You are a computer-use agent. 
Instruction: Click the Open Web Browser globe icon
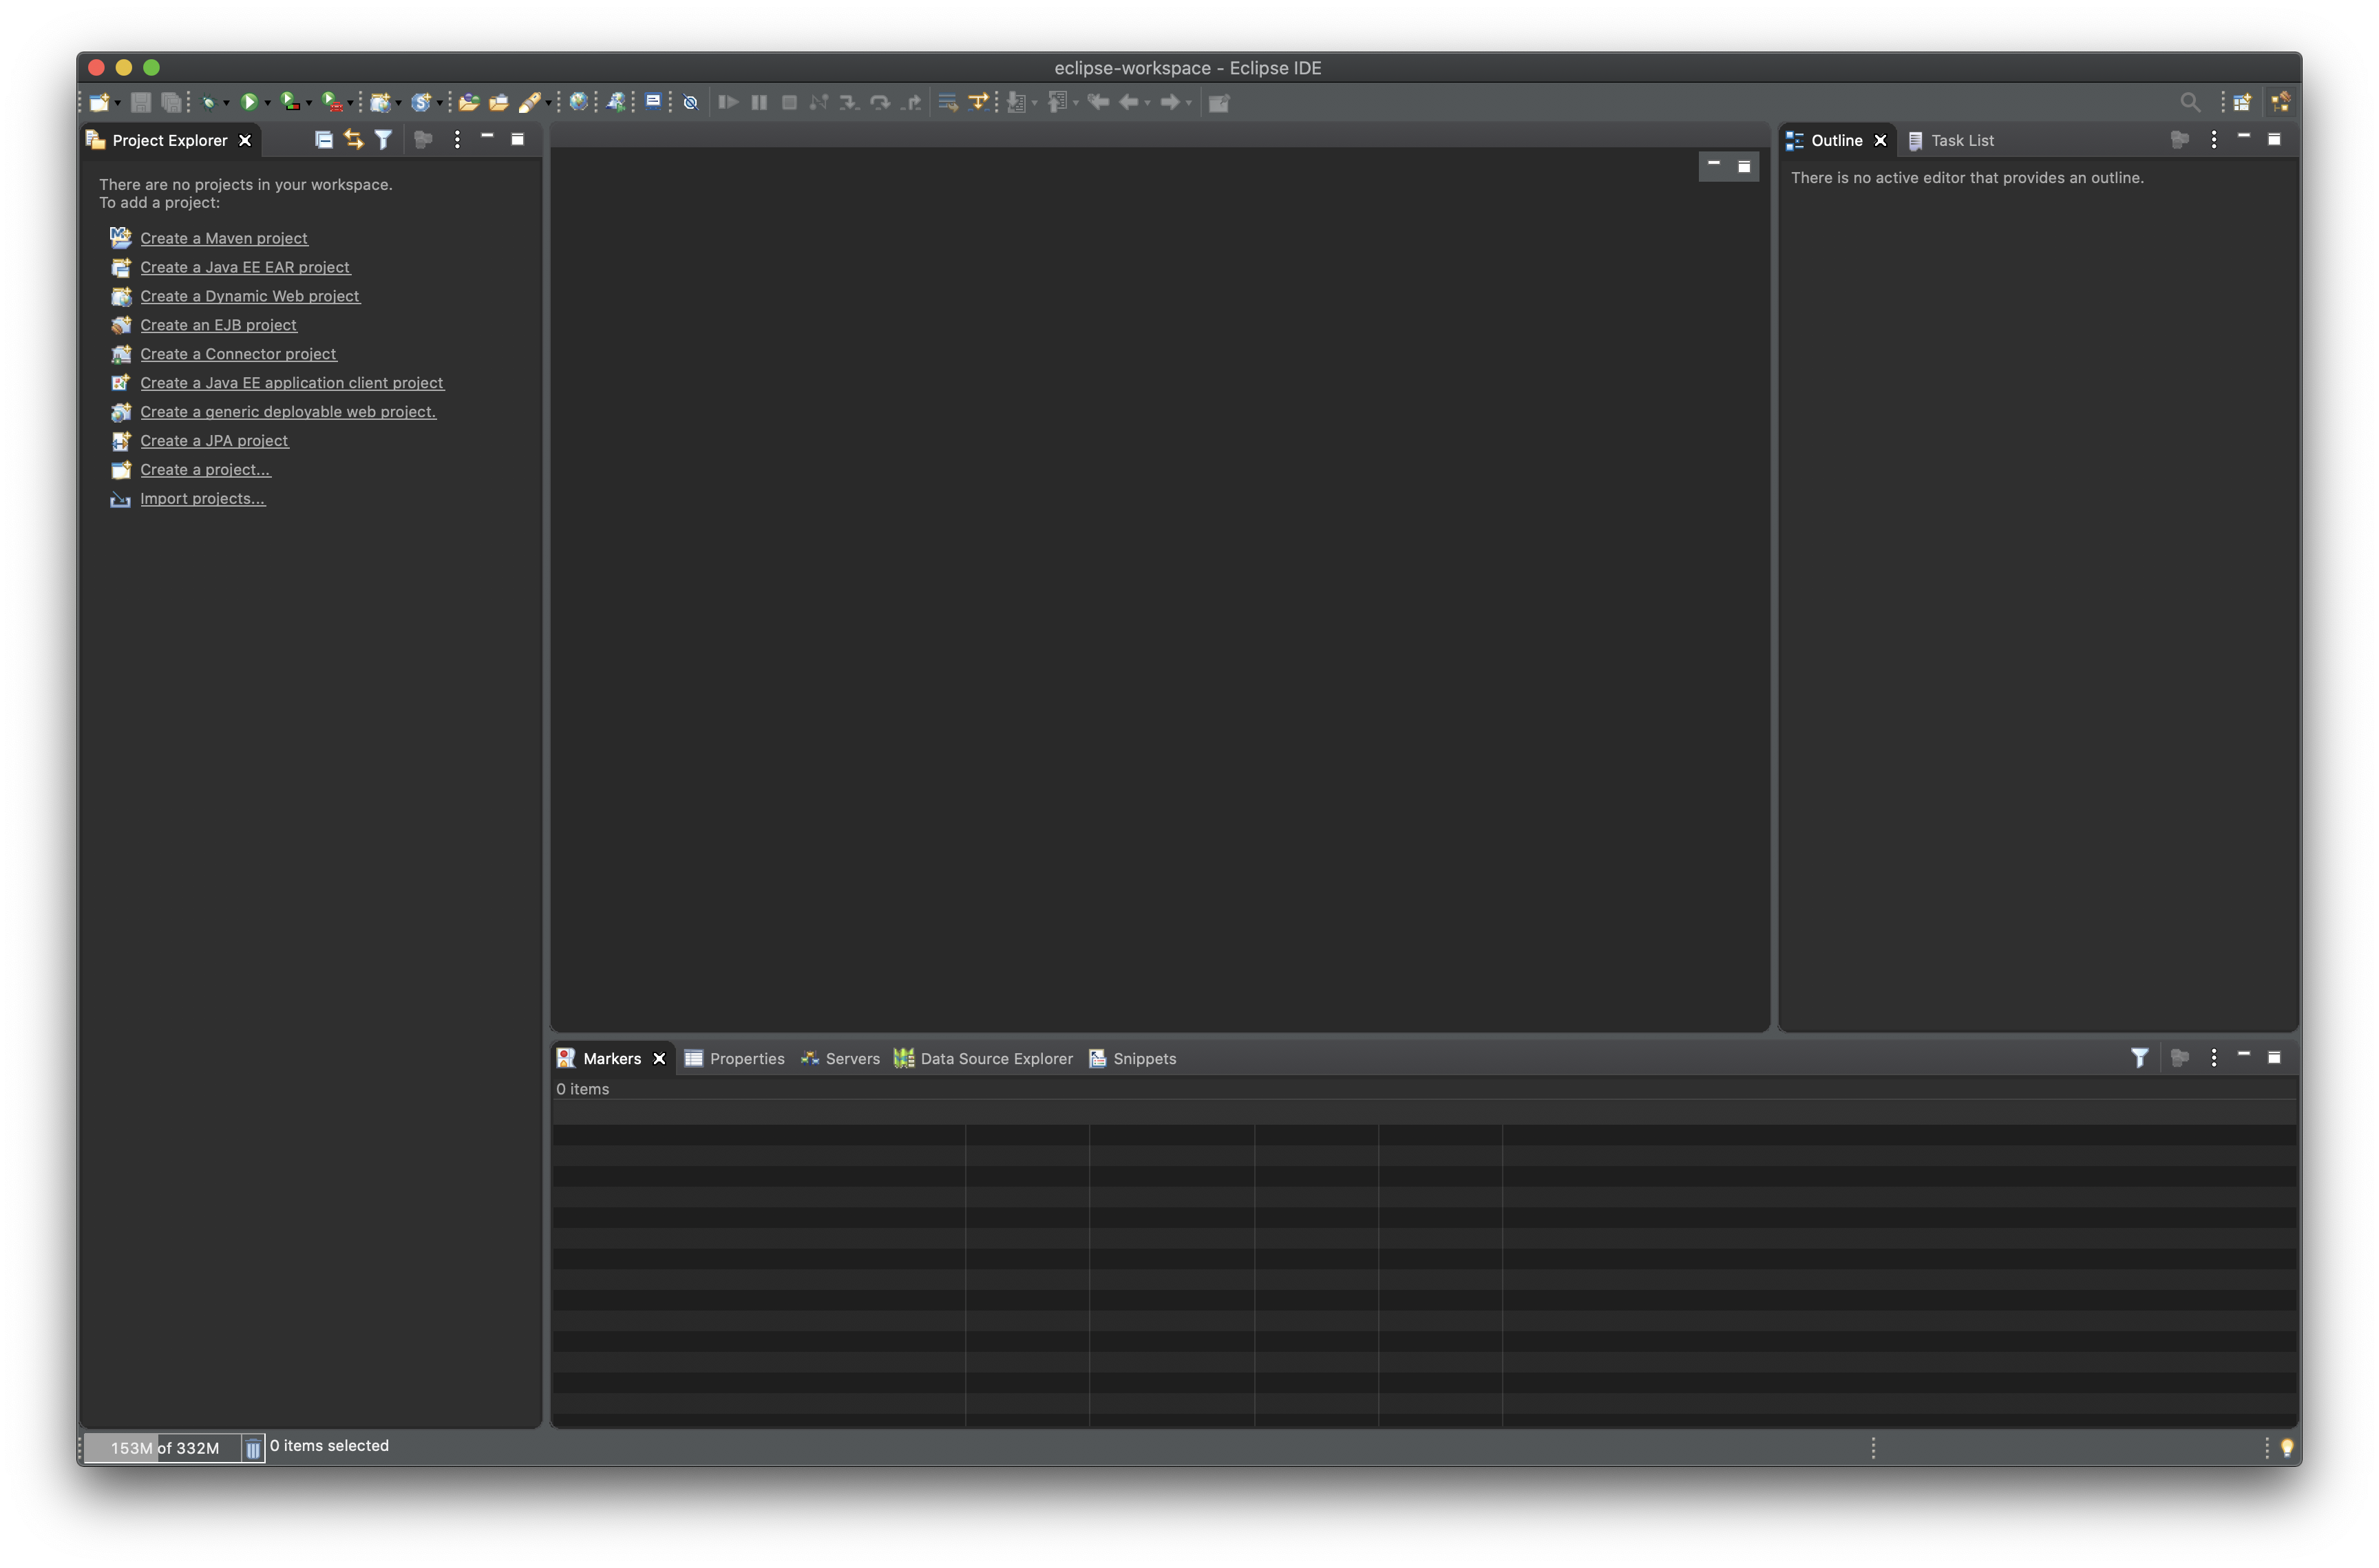pos(578,102)
